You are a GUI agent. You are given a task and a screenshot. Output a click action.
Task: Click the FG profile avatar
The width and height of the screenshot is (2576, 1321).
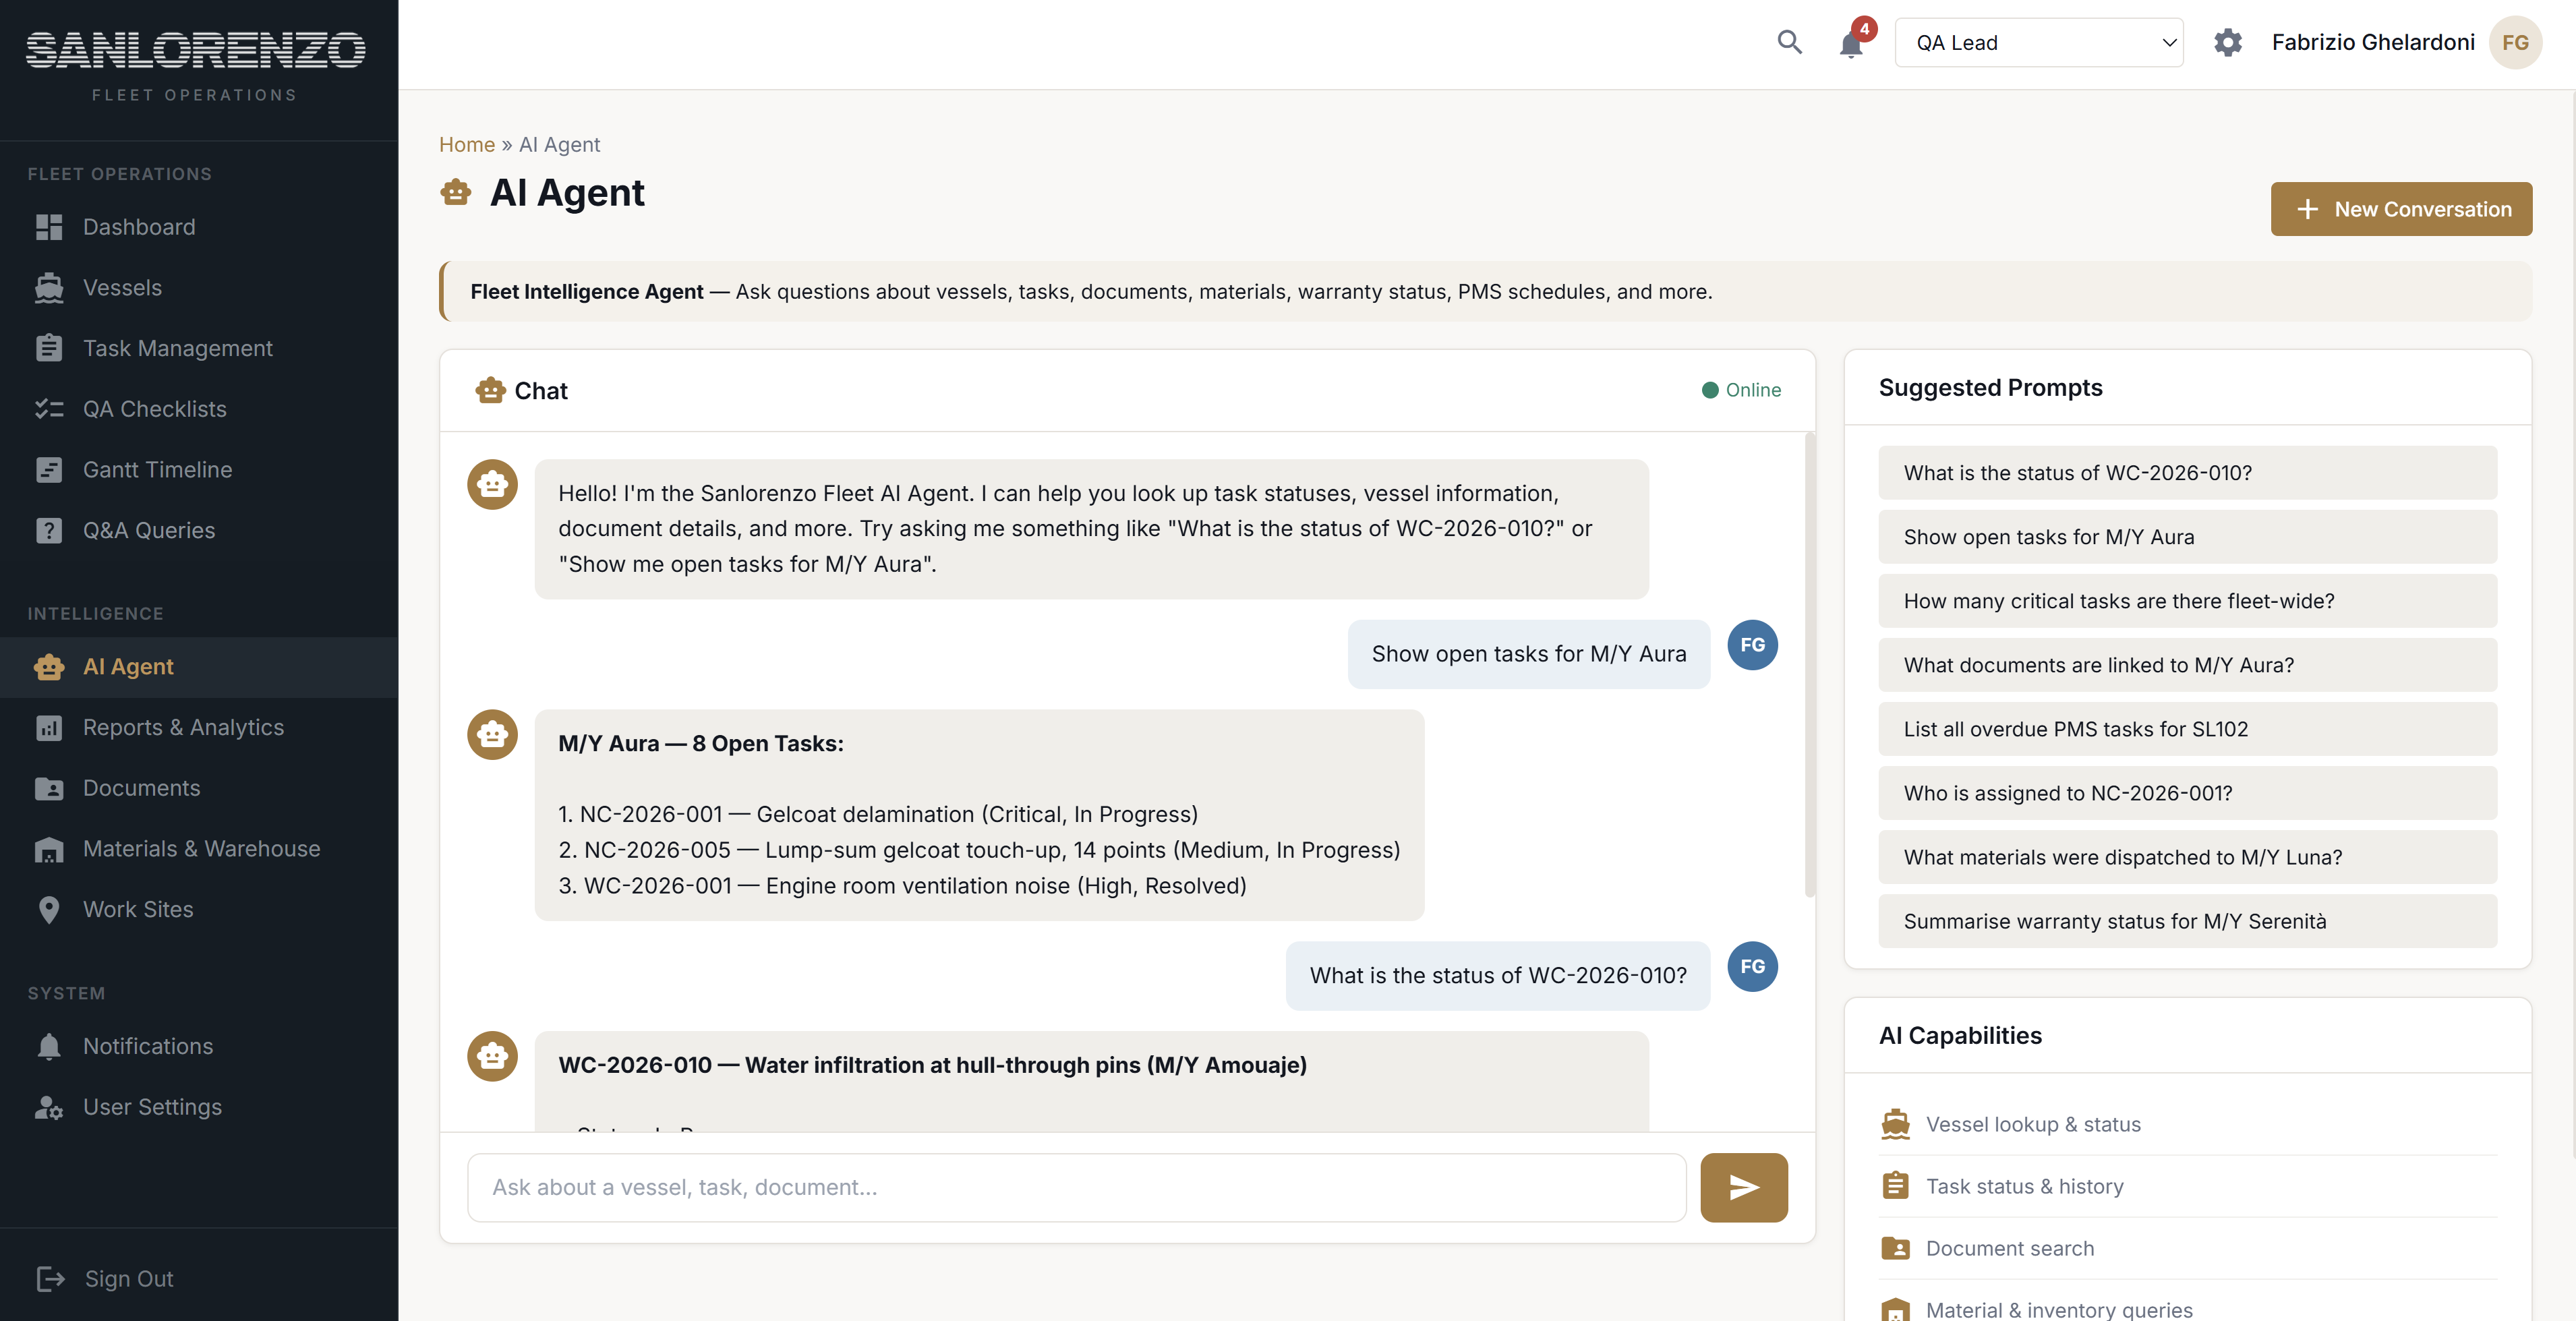pos(2517,42)
